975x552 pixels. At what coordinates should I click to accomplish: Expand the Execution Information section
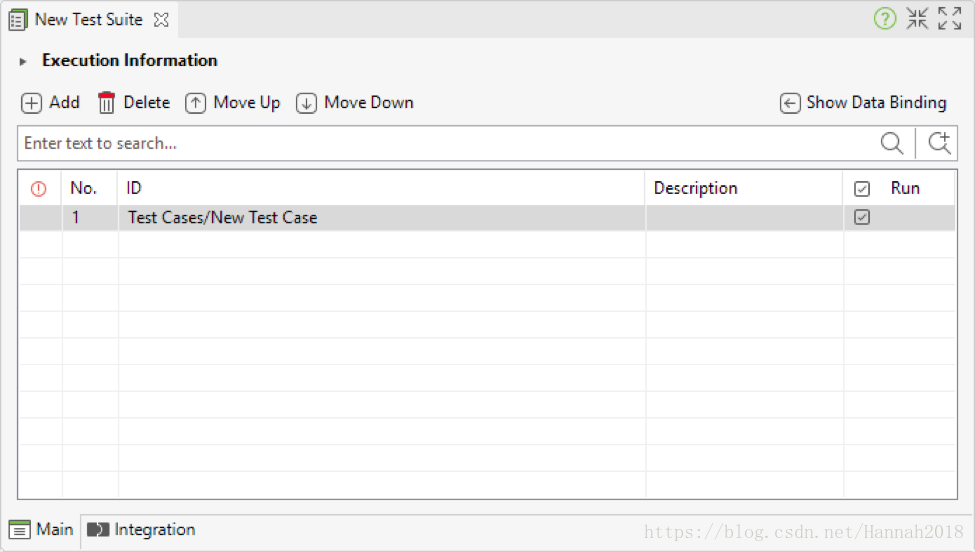[23, 62]
